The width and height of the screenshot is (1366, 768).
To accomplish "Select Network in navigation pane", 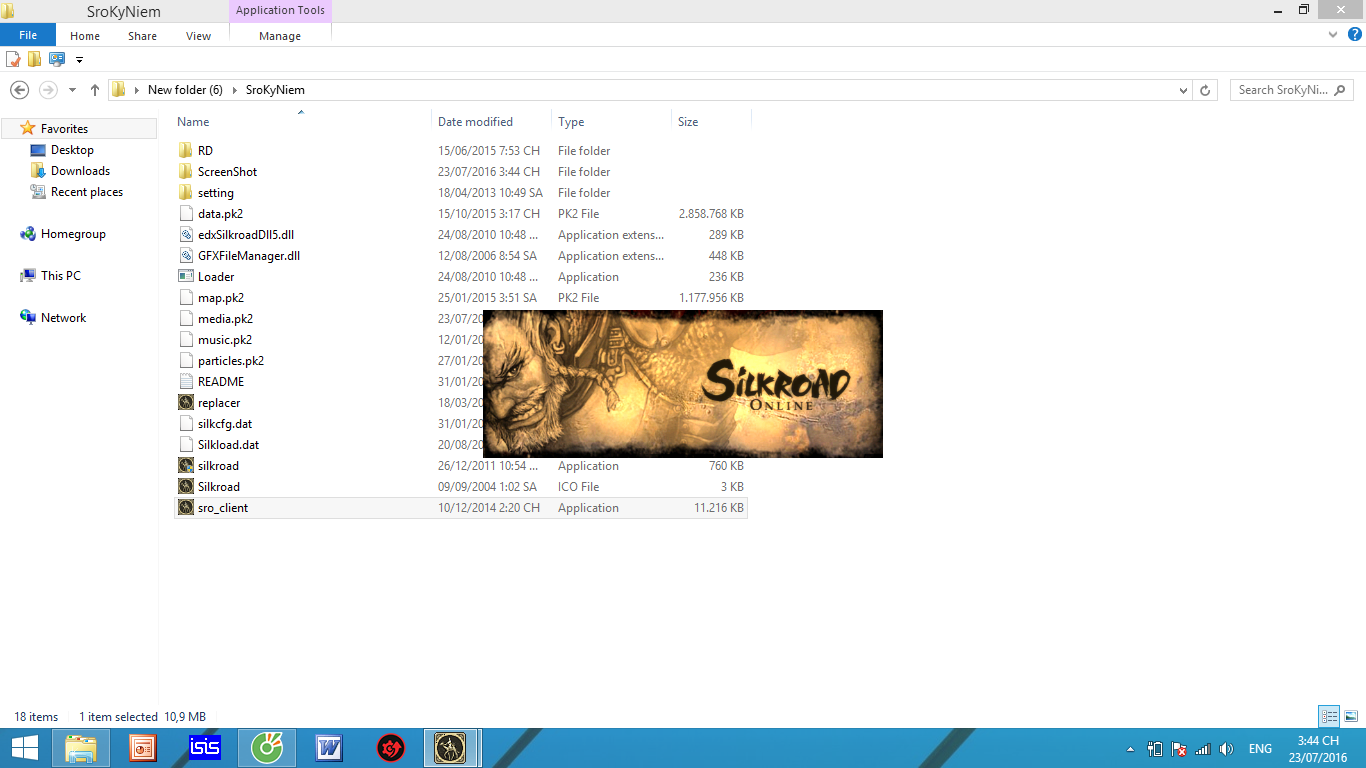I will (63, 318).
